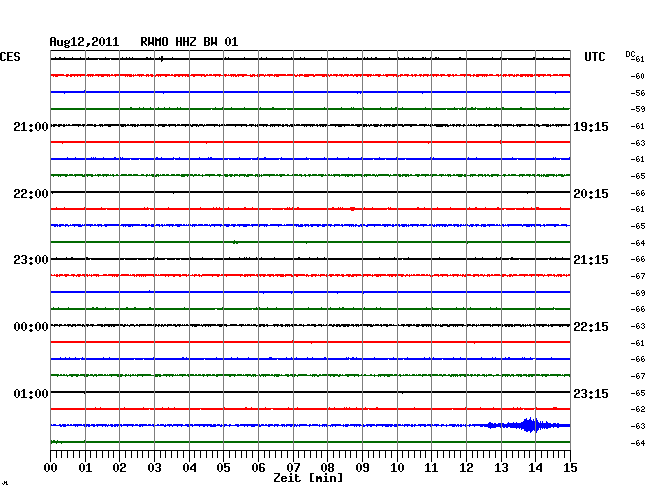Select the 21:00 local time label

tap(31, 126)
